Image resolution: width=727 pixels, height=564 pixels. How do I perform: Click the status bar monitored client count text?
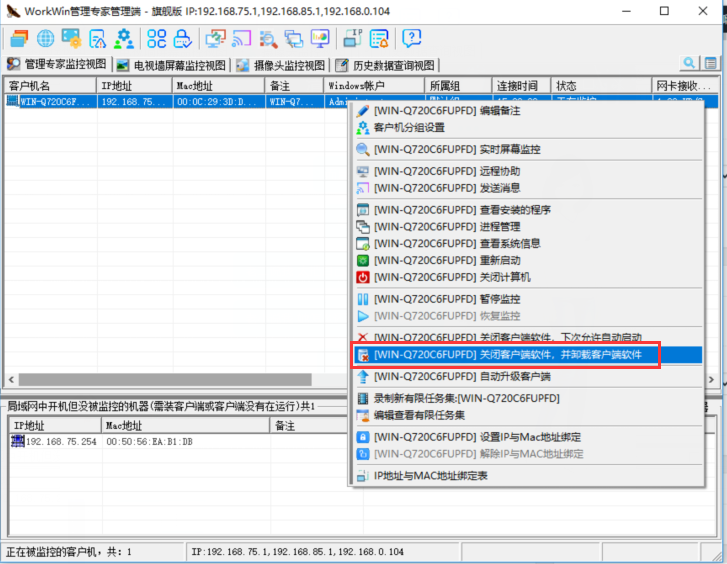pos(69,552)
